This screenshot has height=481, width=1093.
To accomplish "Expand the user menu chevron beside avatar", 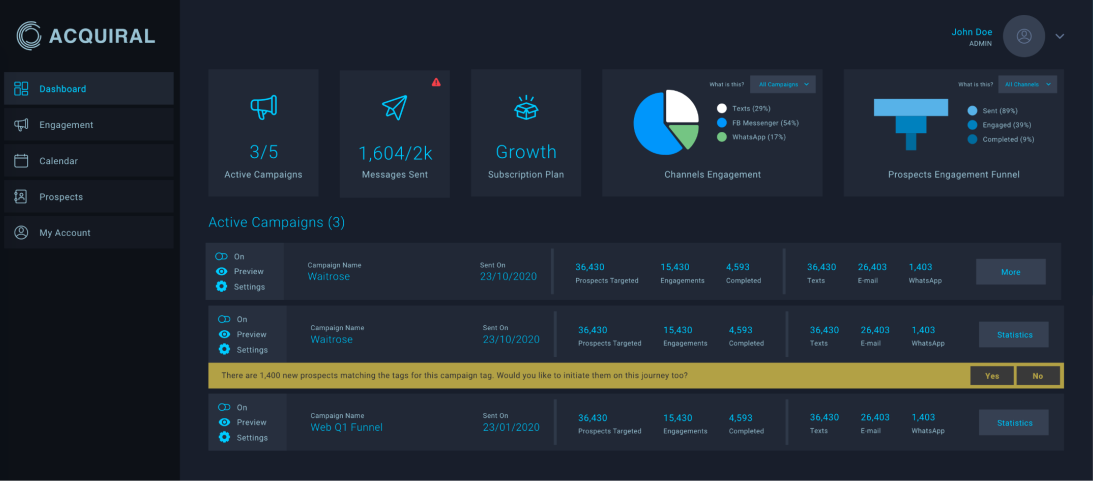I will pyautogui.click(x=1060, y=36).
